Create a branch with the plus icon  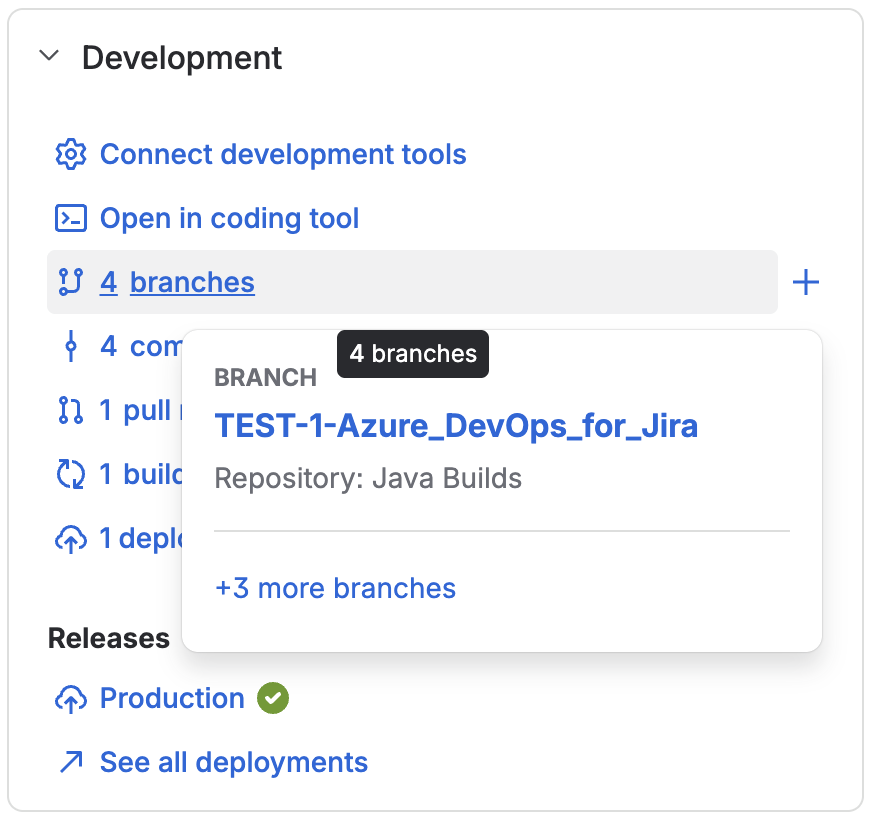806,282
